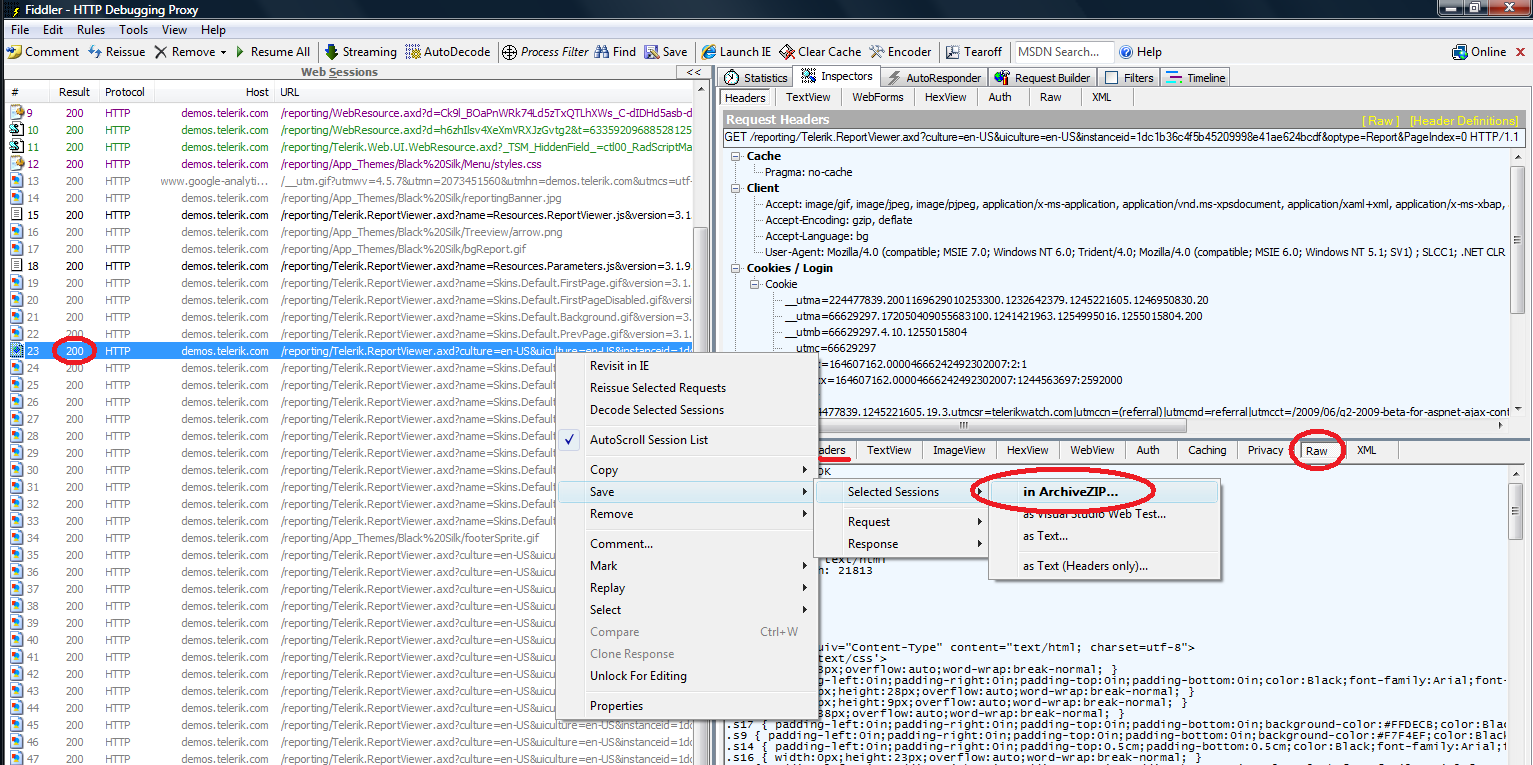
Task: Open the Timeline tab
Action: point(1195,78)
